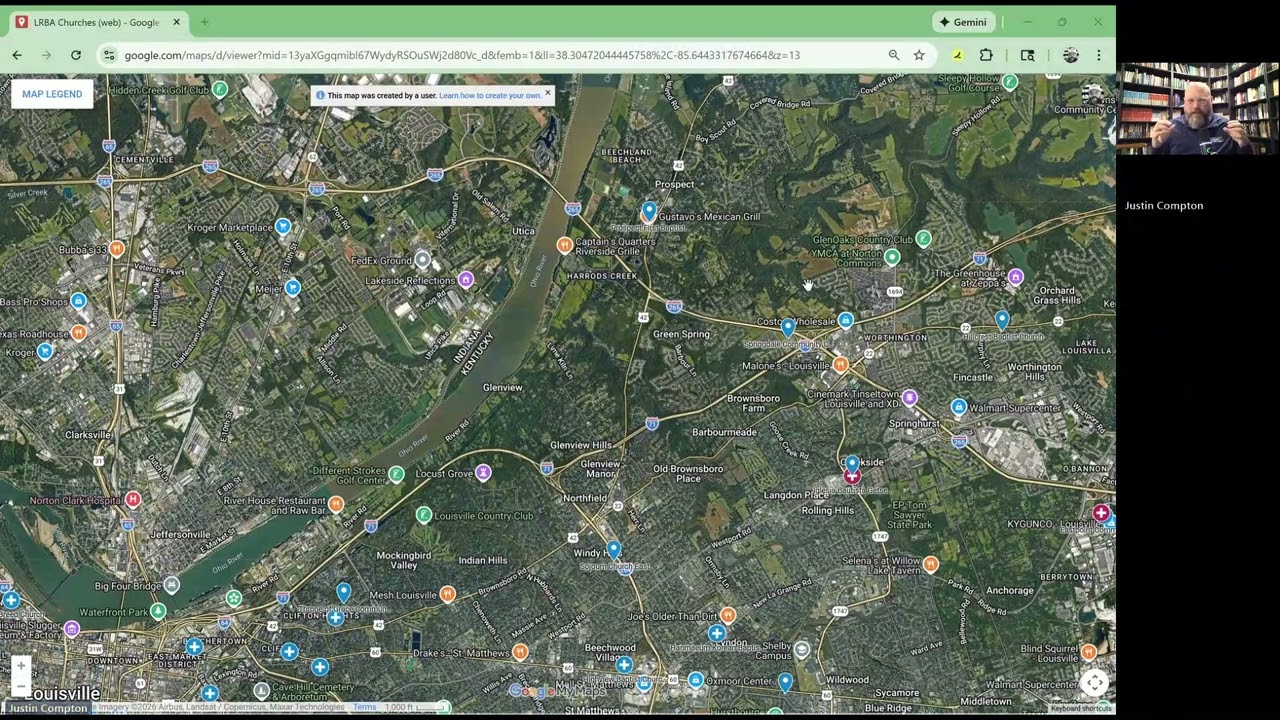
Task: Click the Different Strokes Golf Center marker
Action: click(x=396, y=474)
